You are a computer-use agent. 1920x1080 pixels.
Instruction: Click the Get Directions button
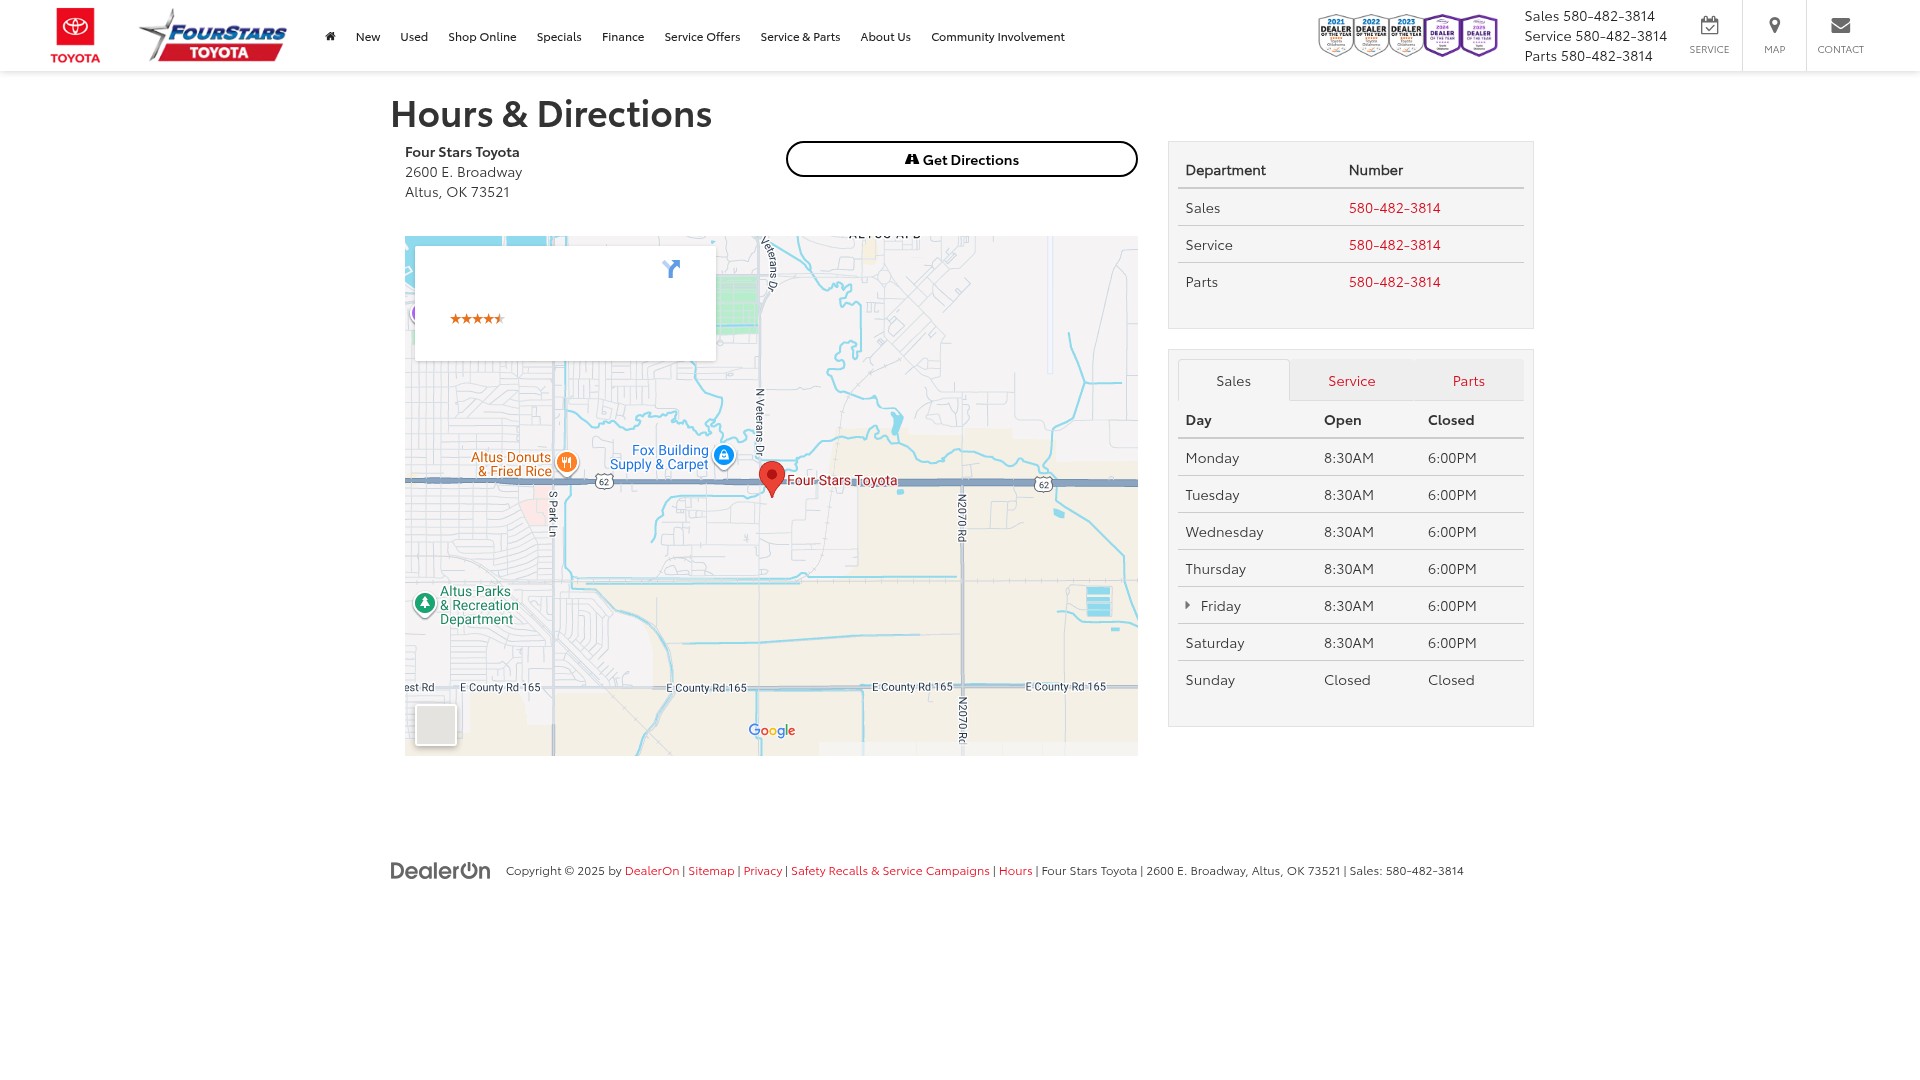click(x=961, y=159)
